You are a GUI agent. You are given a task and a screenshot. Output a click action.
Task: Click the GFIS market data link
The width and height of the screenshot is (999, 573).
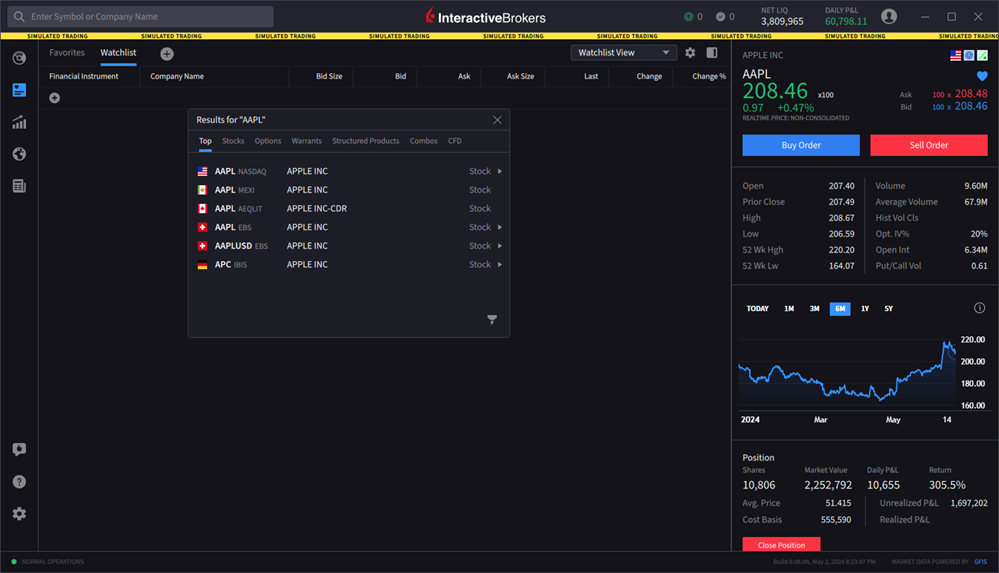tap(980, 562)
